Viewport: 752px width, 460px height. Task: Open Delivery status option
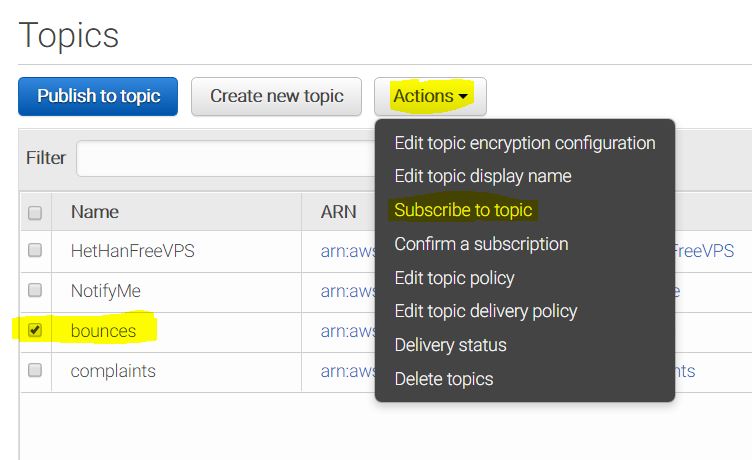click(x=450, y=345)
